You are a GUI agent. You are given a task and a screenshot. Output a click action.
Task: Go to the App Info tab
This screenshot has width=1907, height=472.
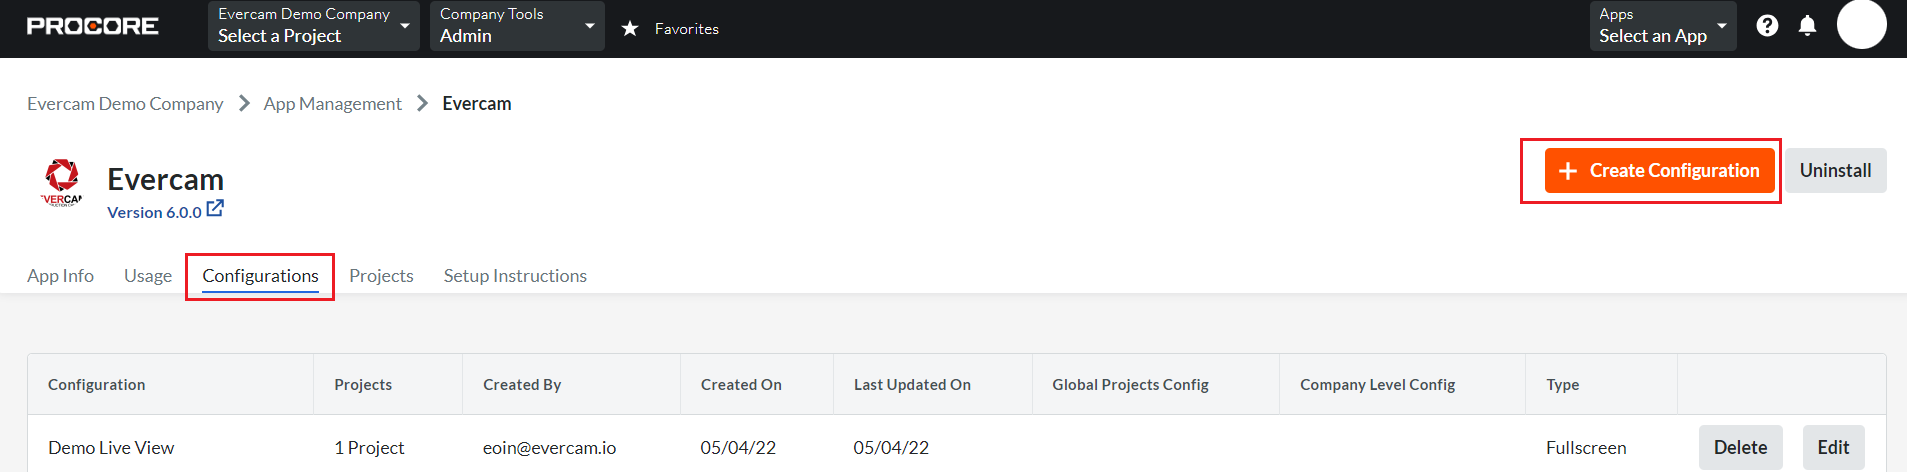(60, 276)
